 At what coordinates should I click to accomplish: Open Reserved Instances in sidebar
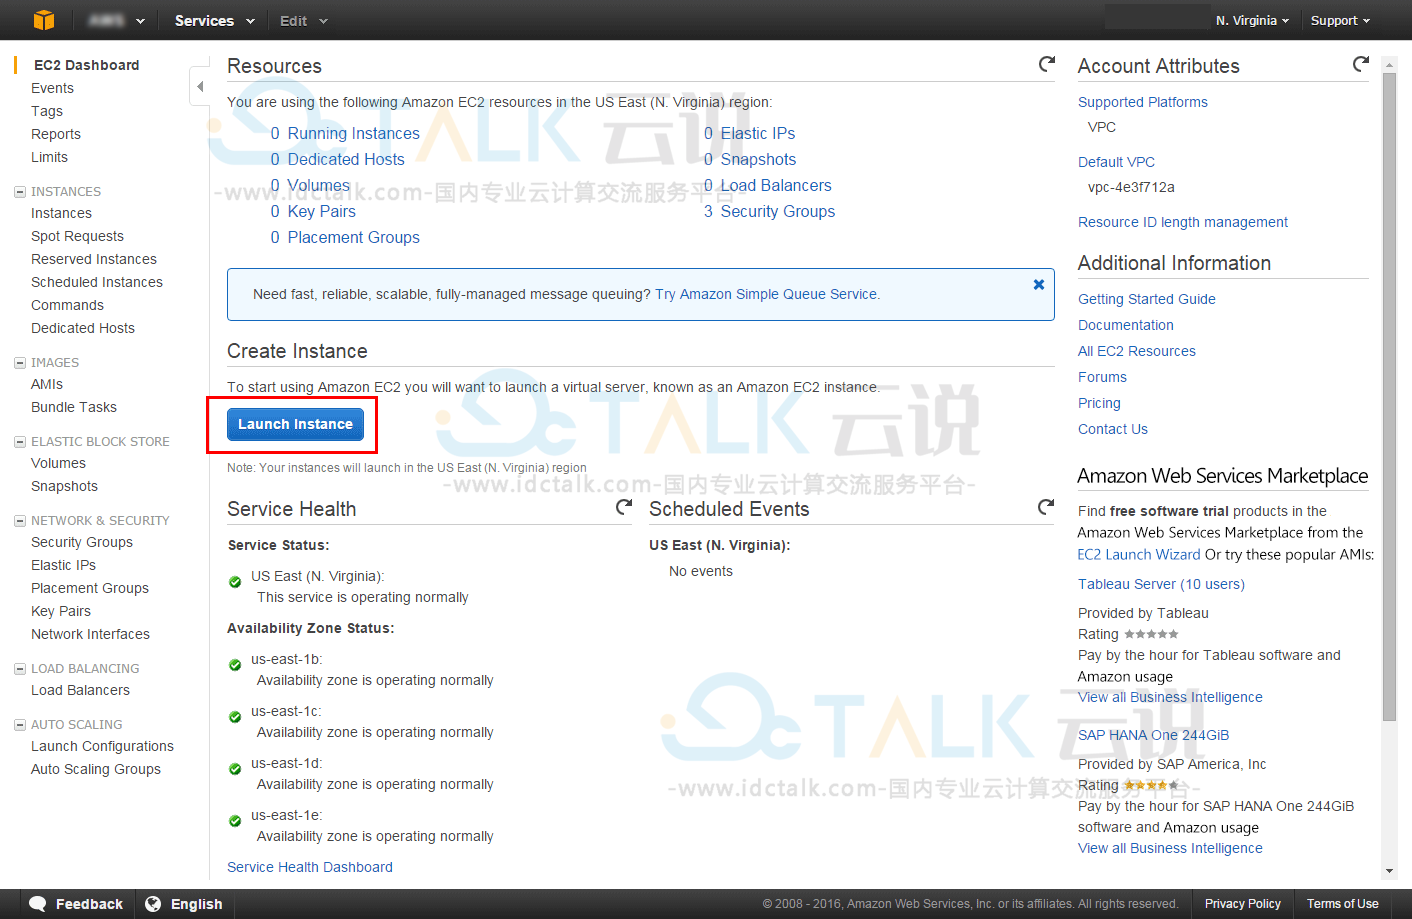point(94,259)
